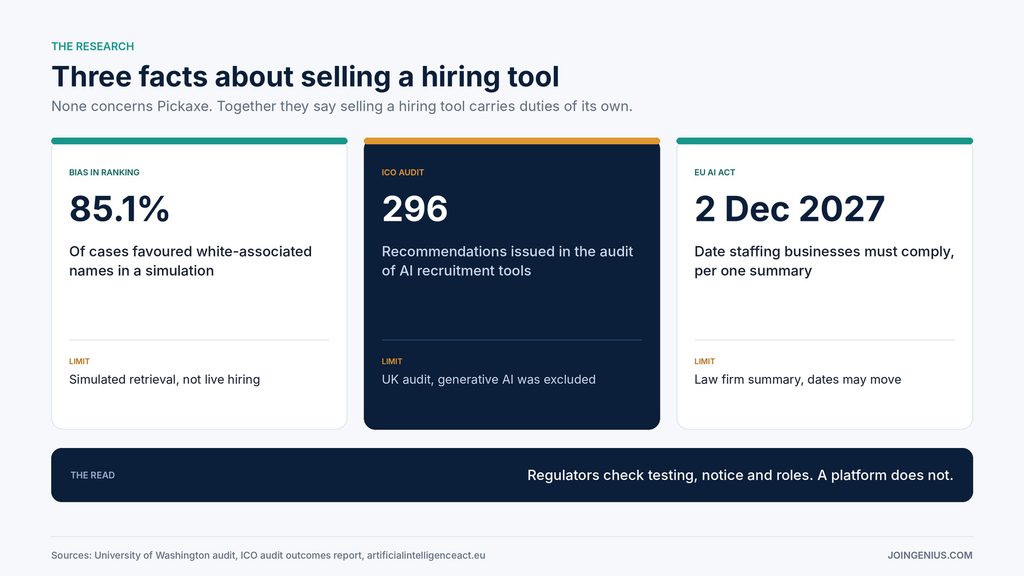
Task: Click "JOINGENIUS.COM" in the footer
Action: point(930,556)
